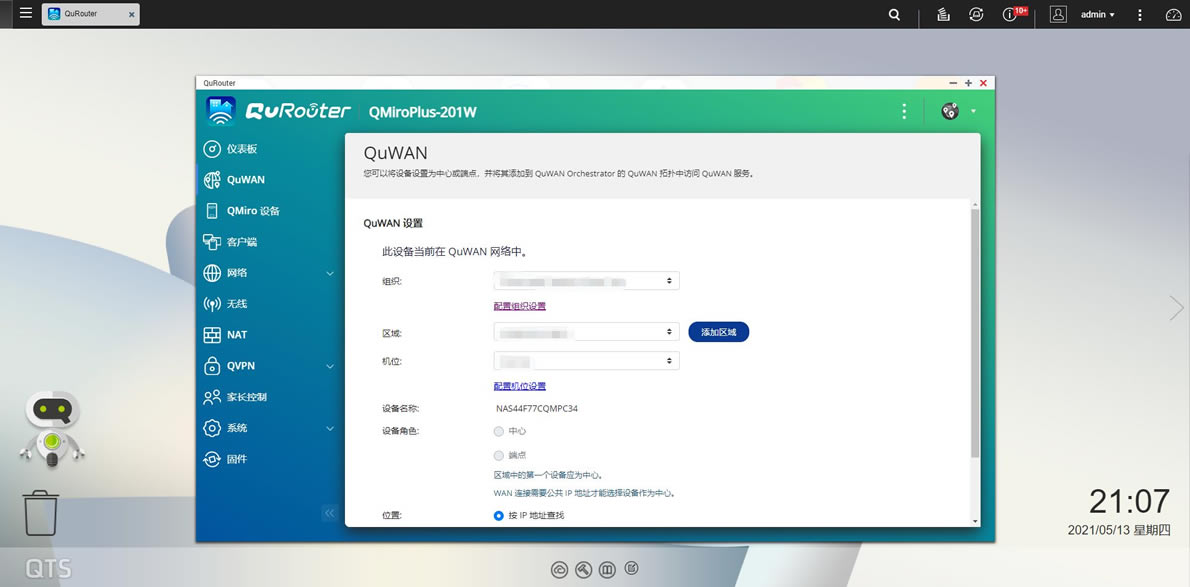Open the 组织 organization dropdown
Screen dimensions: 1190x587
click(586, 281)
